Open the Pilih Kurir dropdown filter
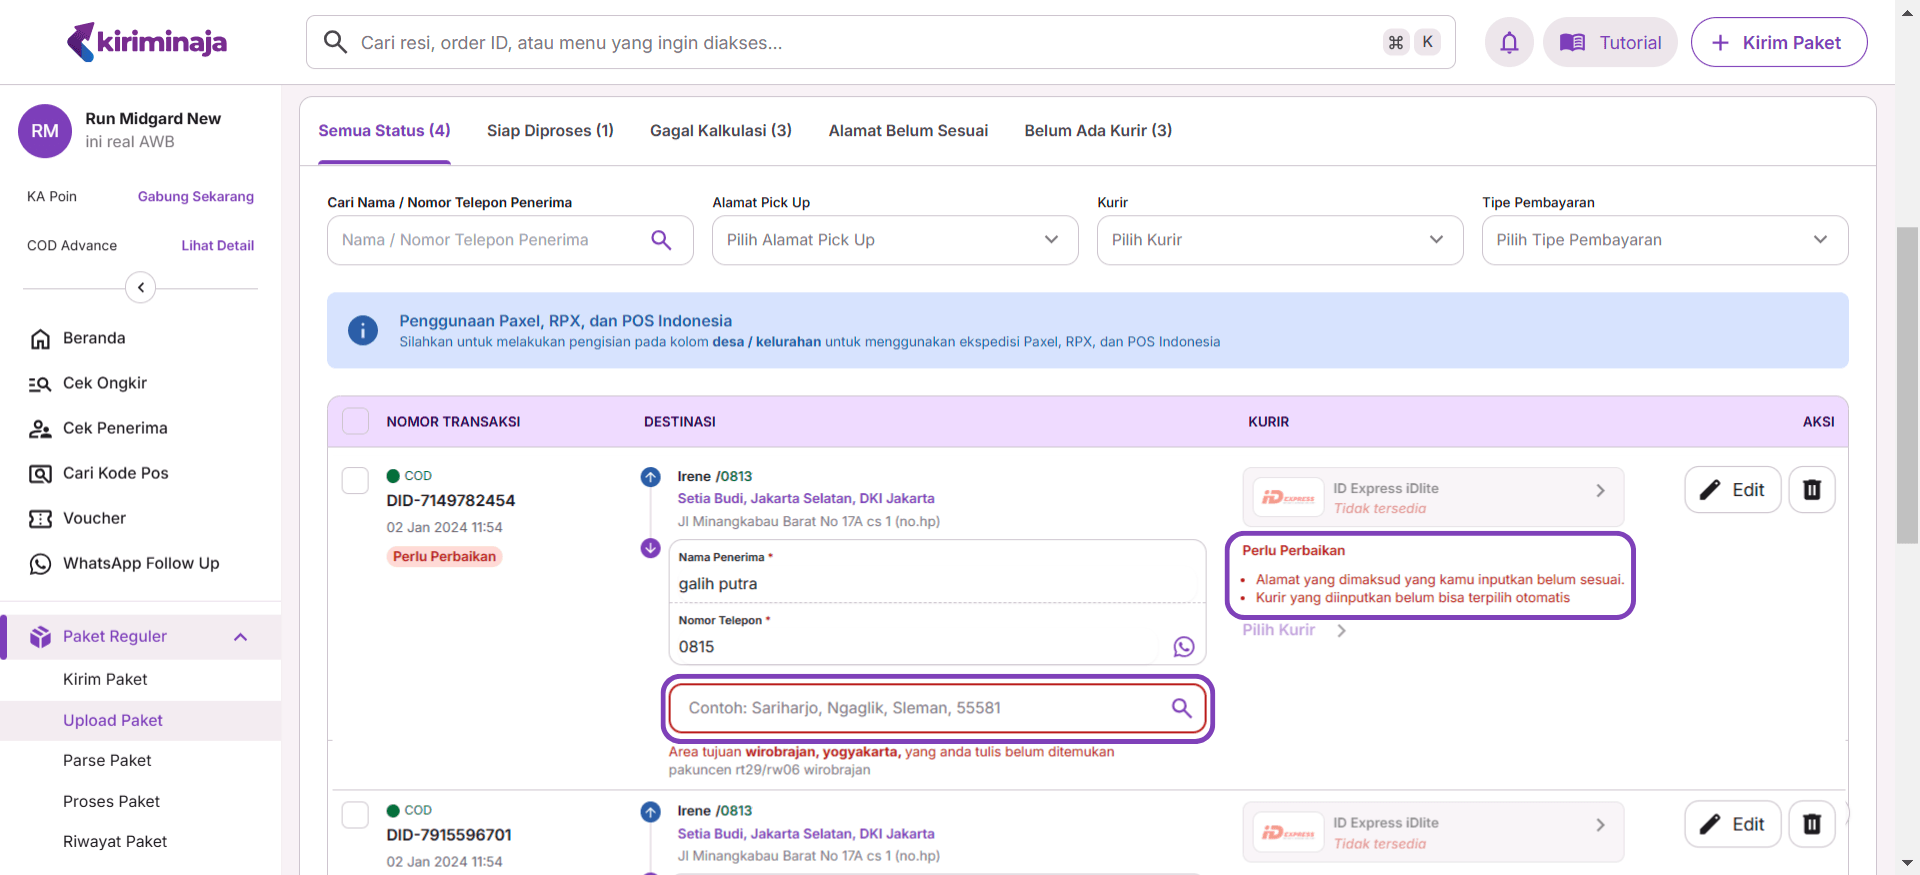1920x875 pixels. 1279,240
